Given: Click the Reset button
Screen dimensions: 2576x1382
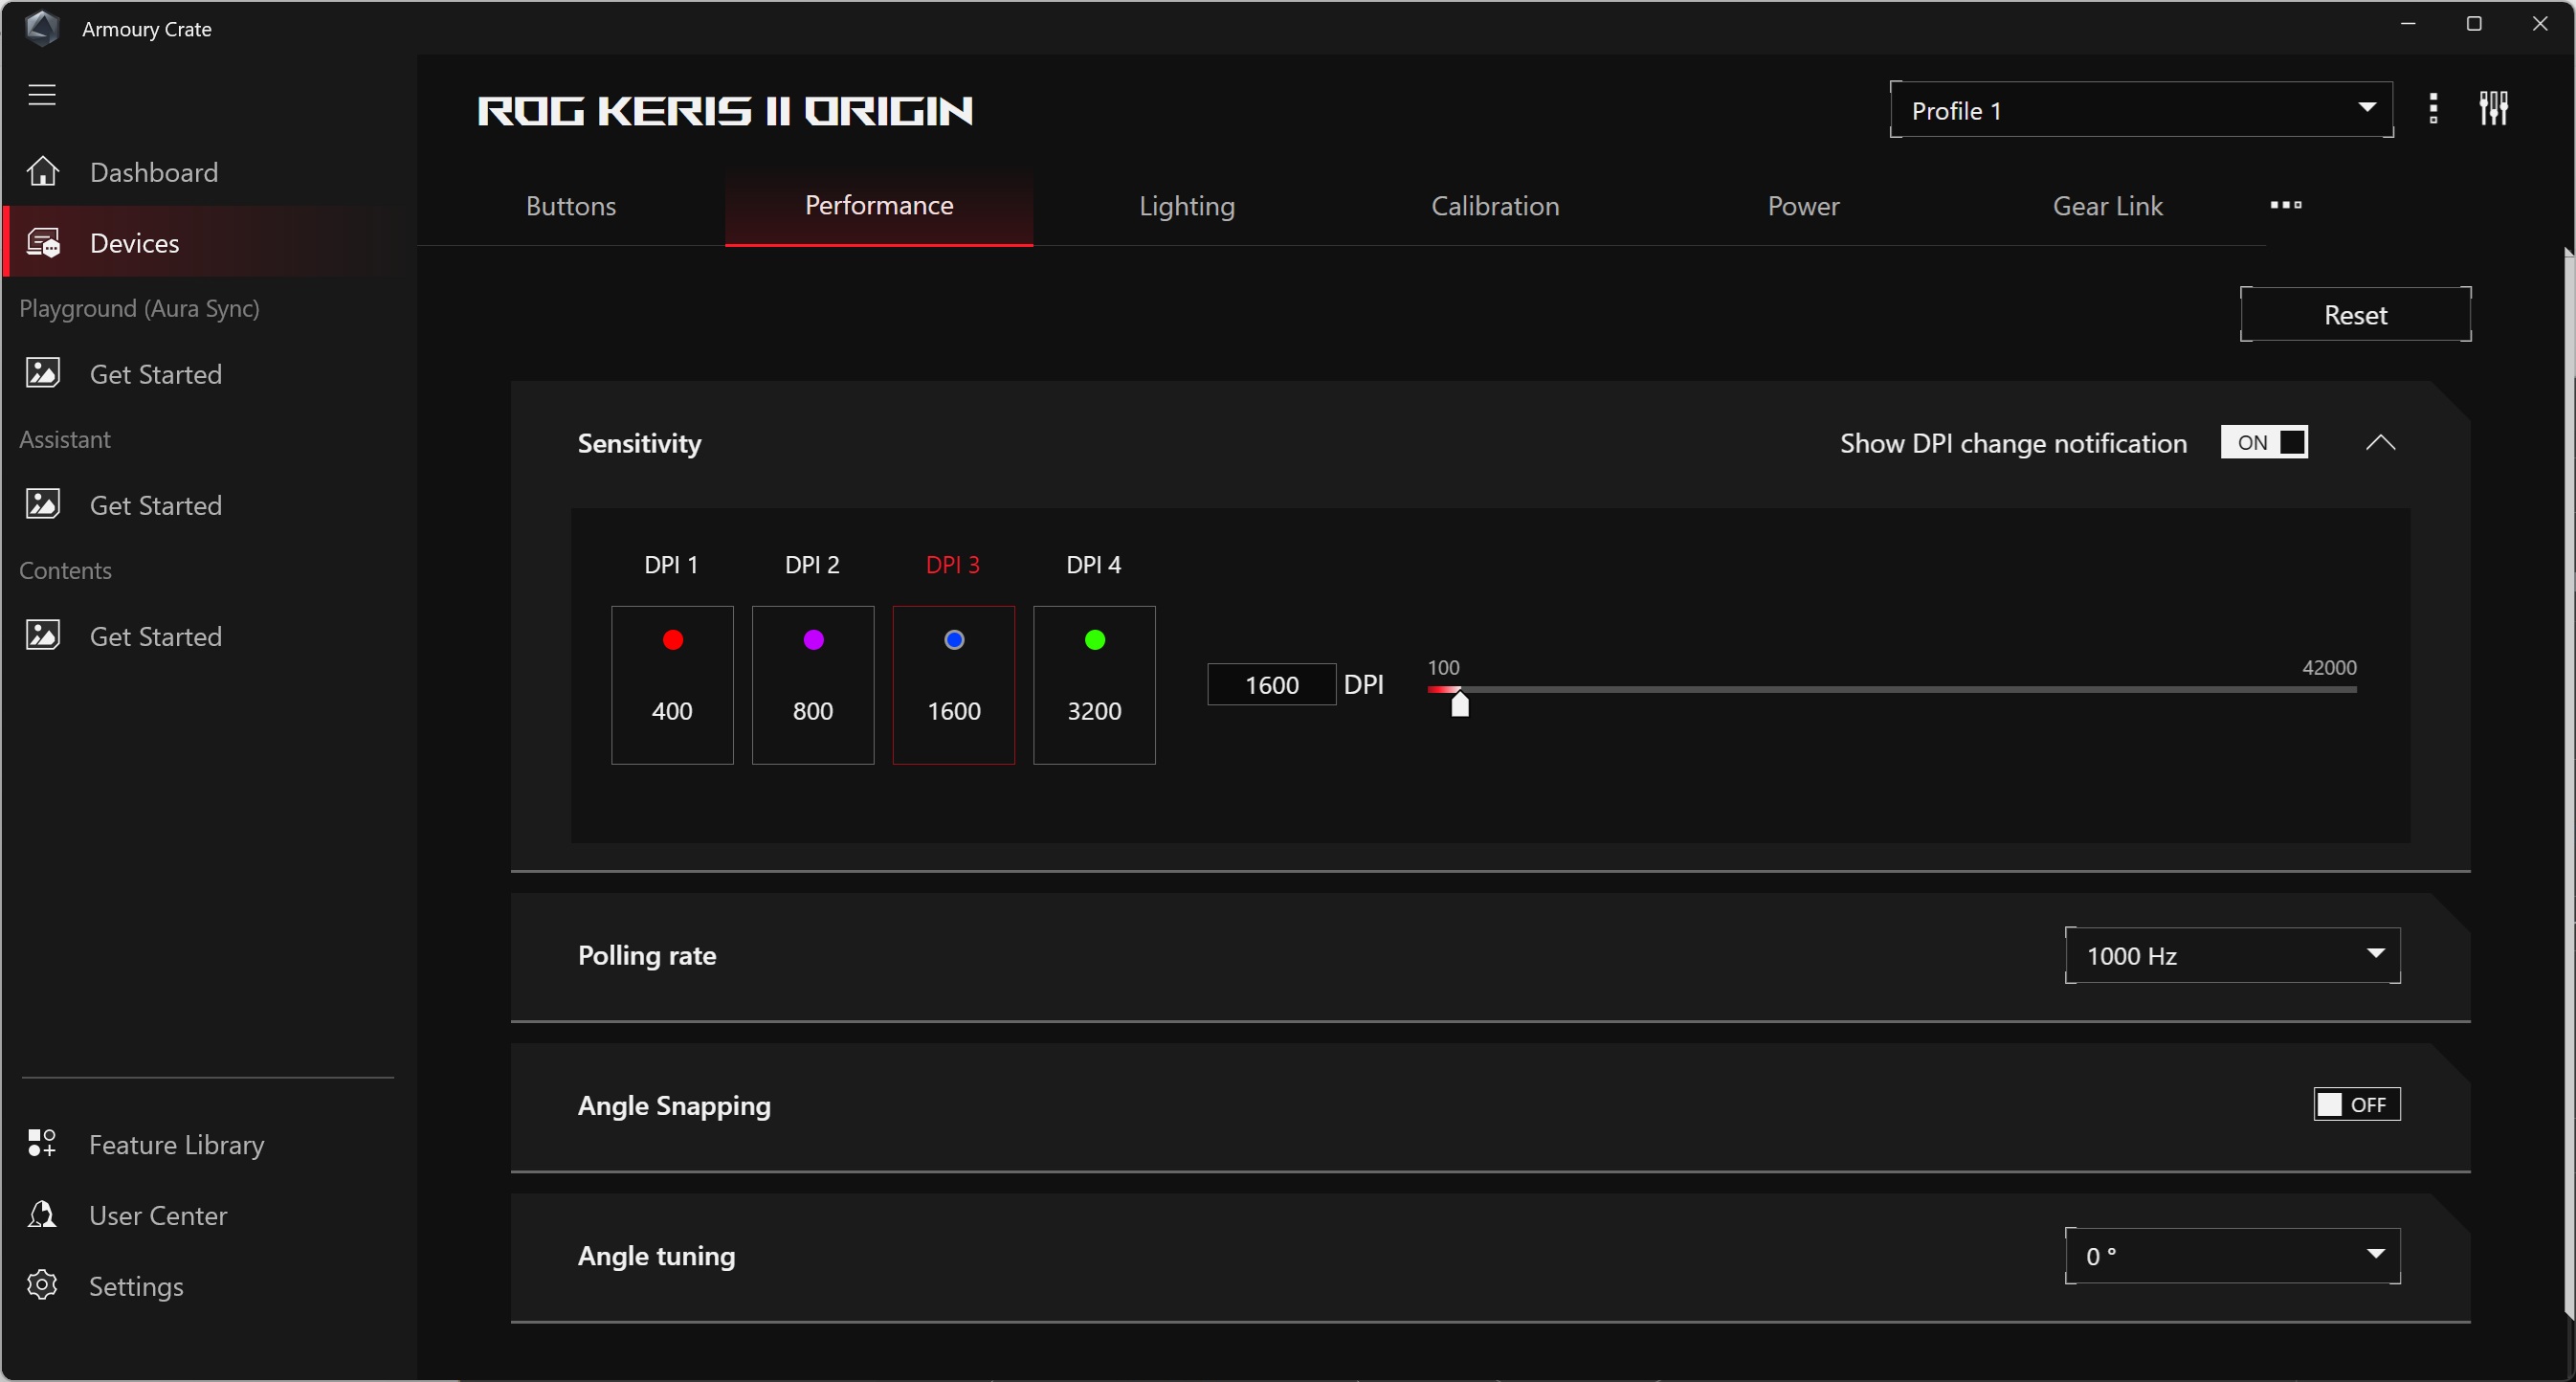Looking at the screenshot, I should (2356, 314).
